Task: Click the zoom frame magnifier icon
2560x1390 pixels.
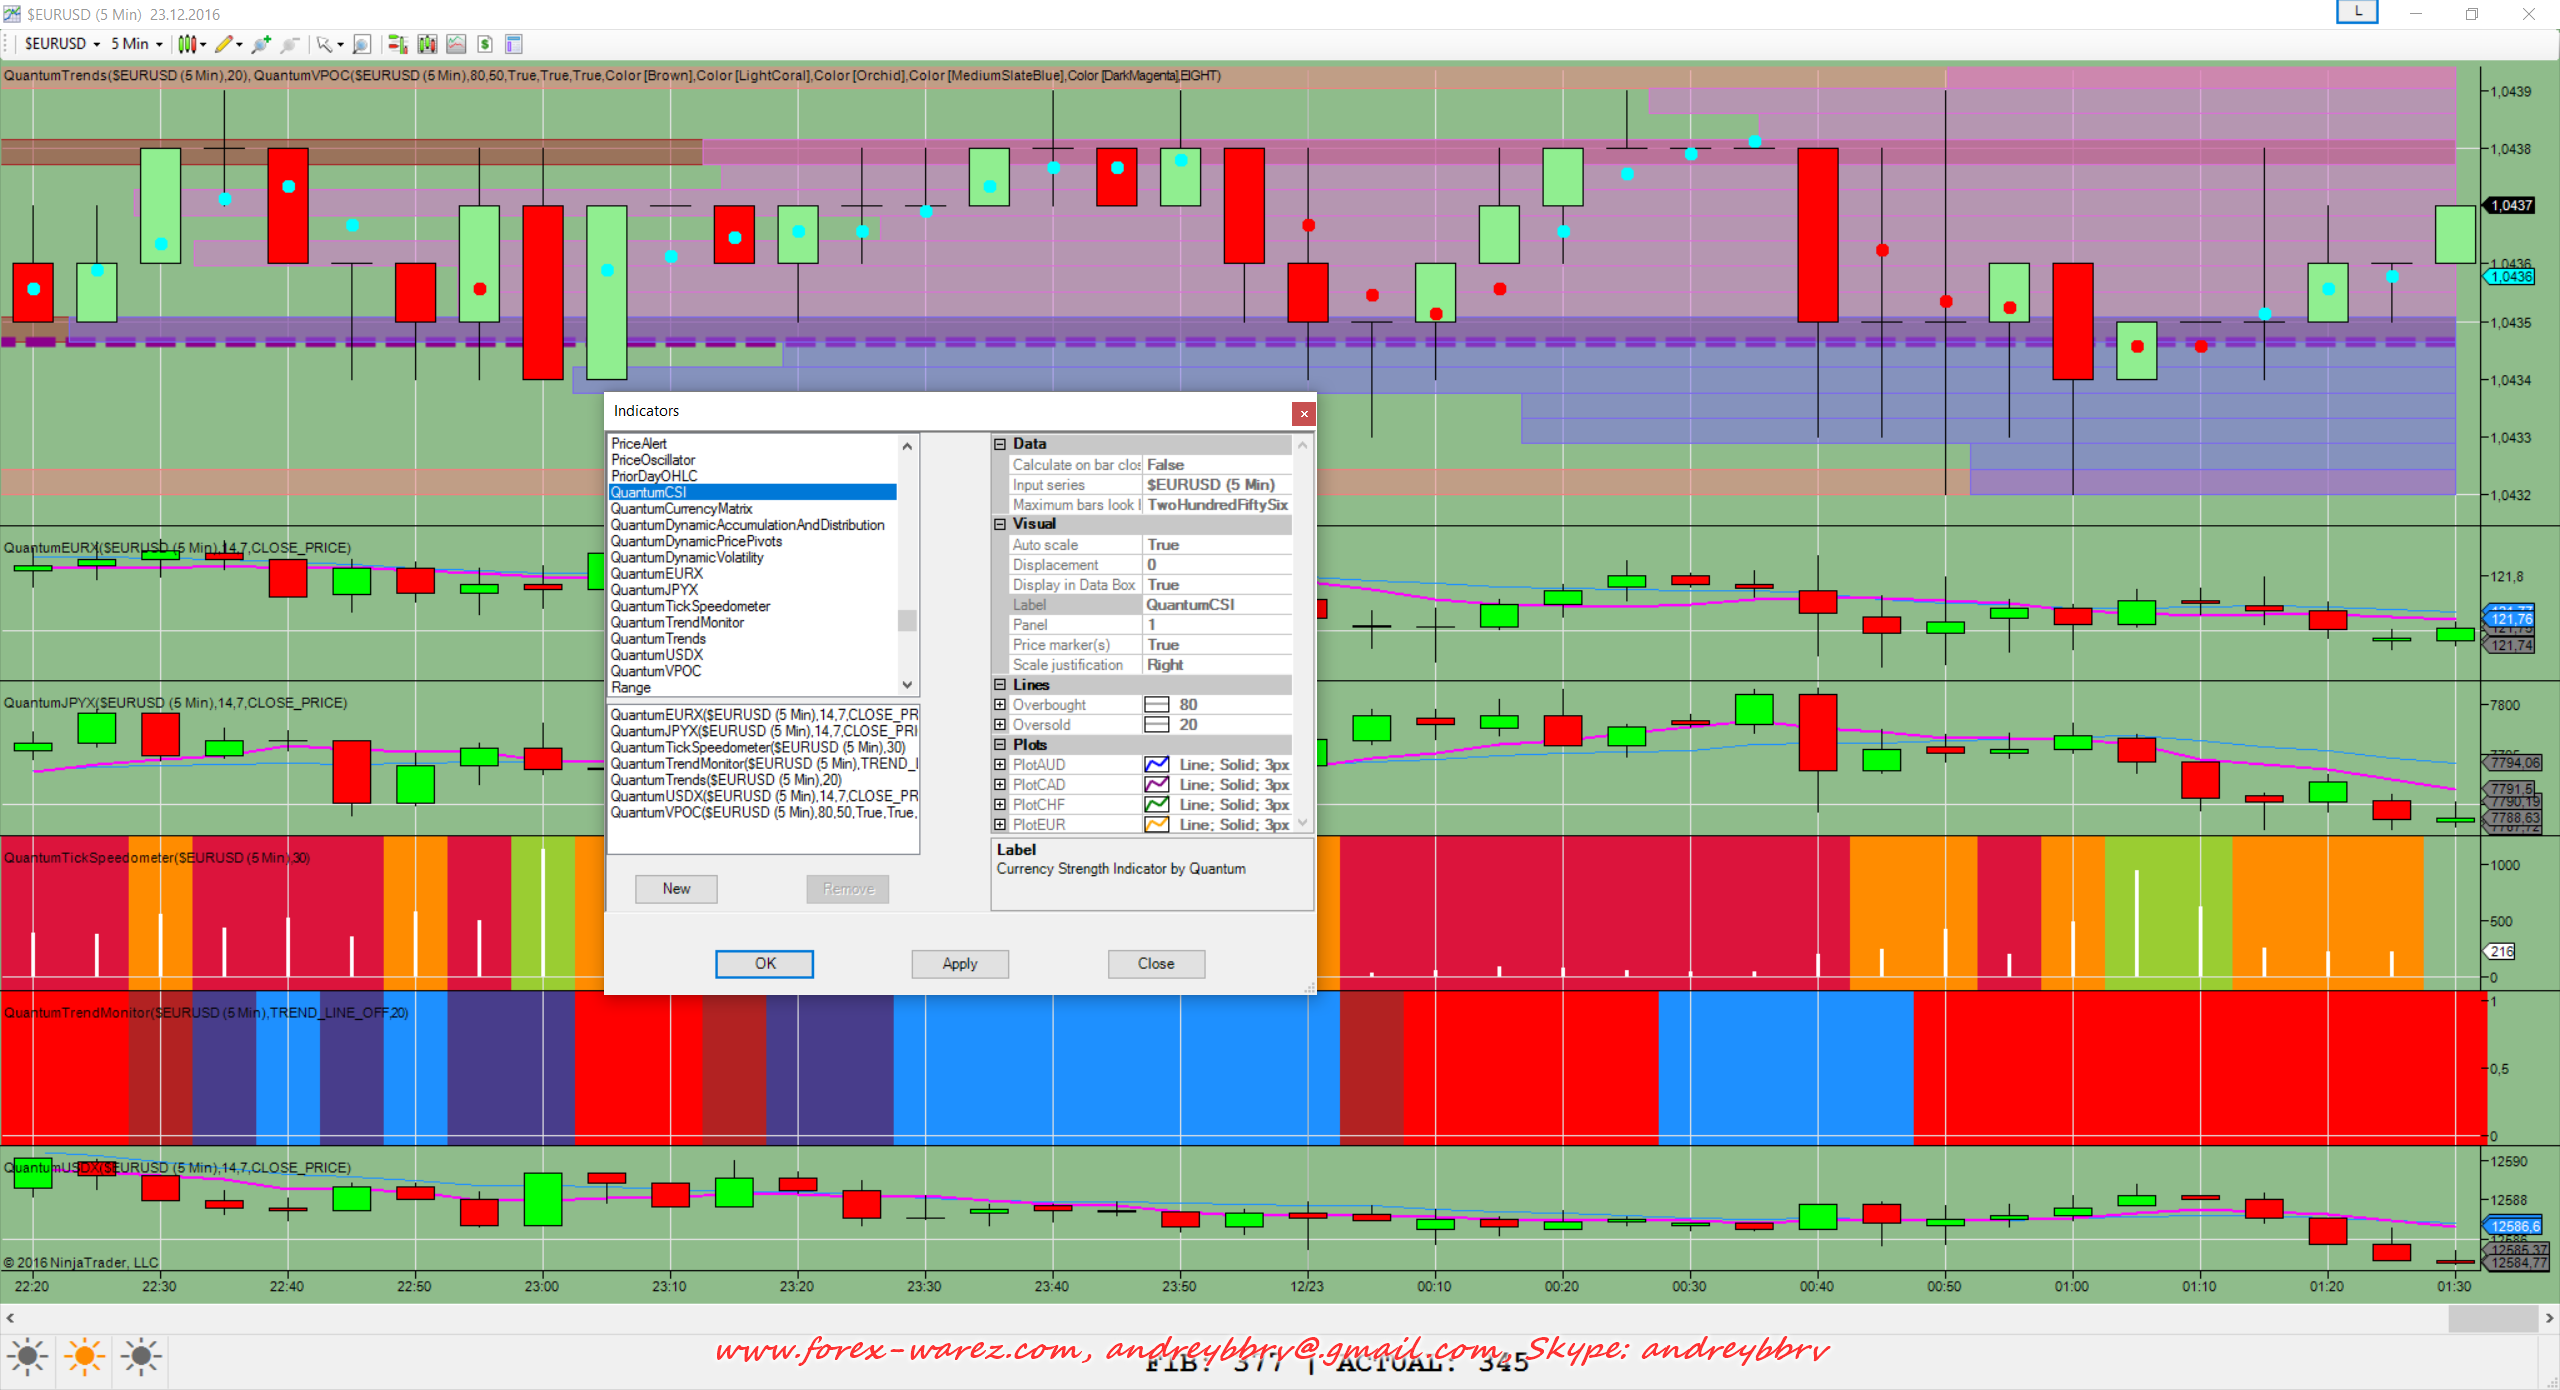Action: click(x=362, y=44)
